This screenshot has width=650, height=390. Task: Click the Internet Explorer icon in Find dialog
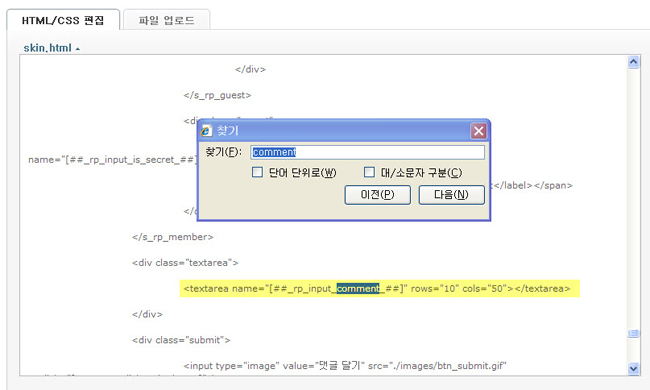point(206,131)
